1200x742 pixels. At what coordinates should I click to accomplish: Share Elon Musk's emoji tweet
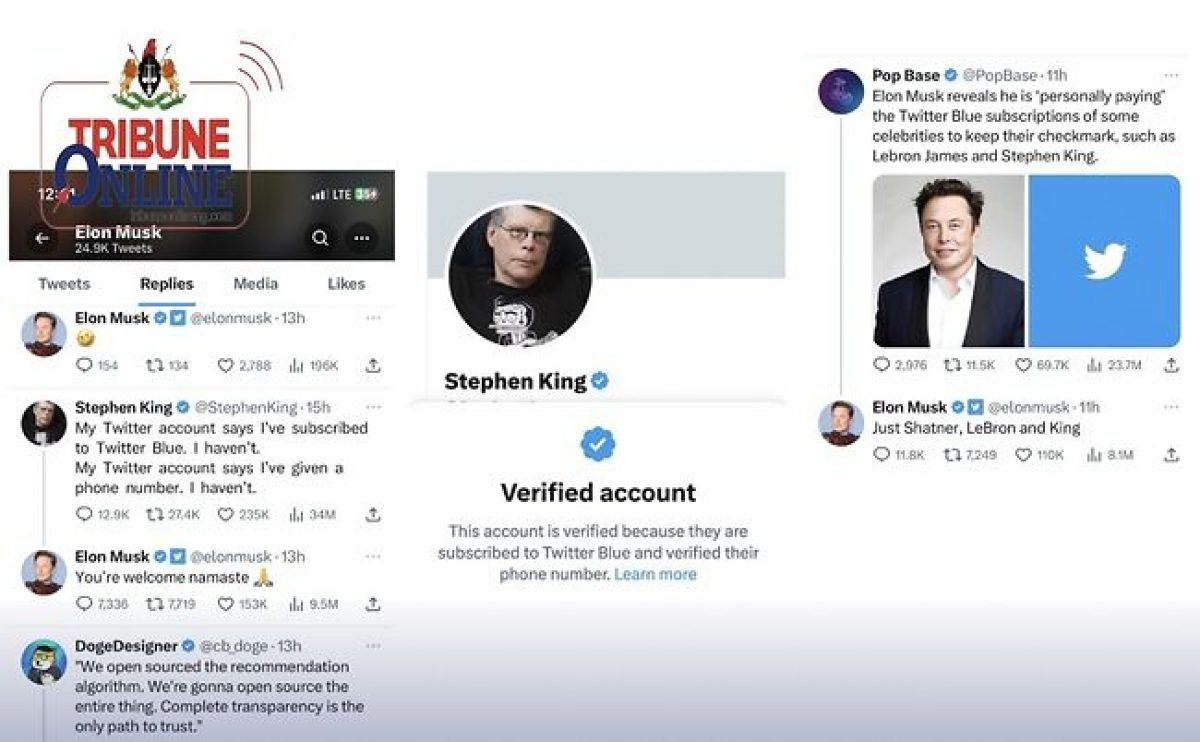click(373, 366)
